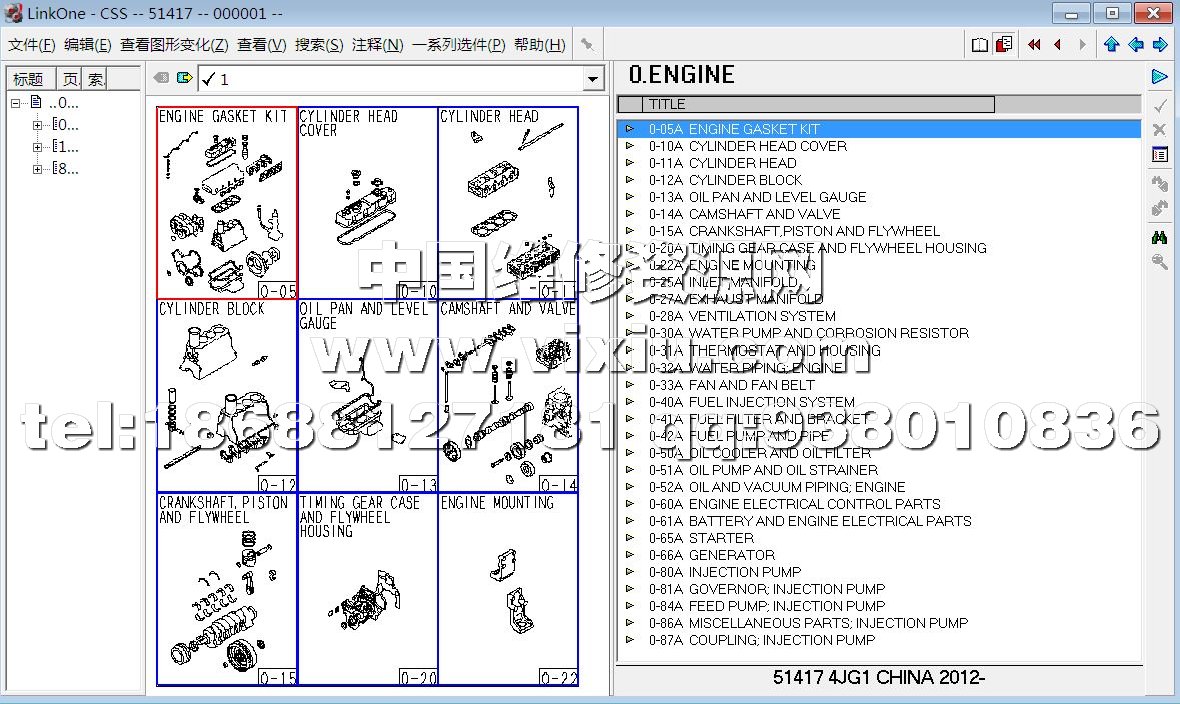Click the open book icon in toolbar
Viewport: 1180px width, 704px height.
(x=980, y=45)
